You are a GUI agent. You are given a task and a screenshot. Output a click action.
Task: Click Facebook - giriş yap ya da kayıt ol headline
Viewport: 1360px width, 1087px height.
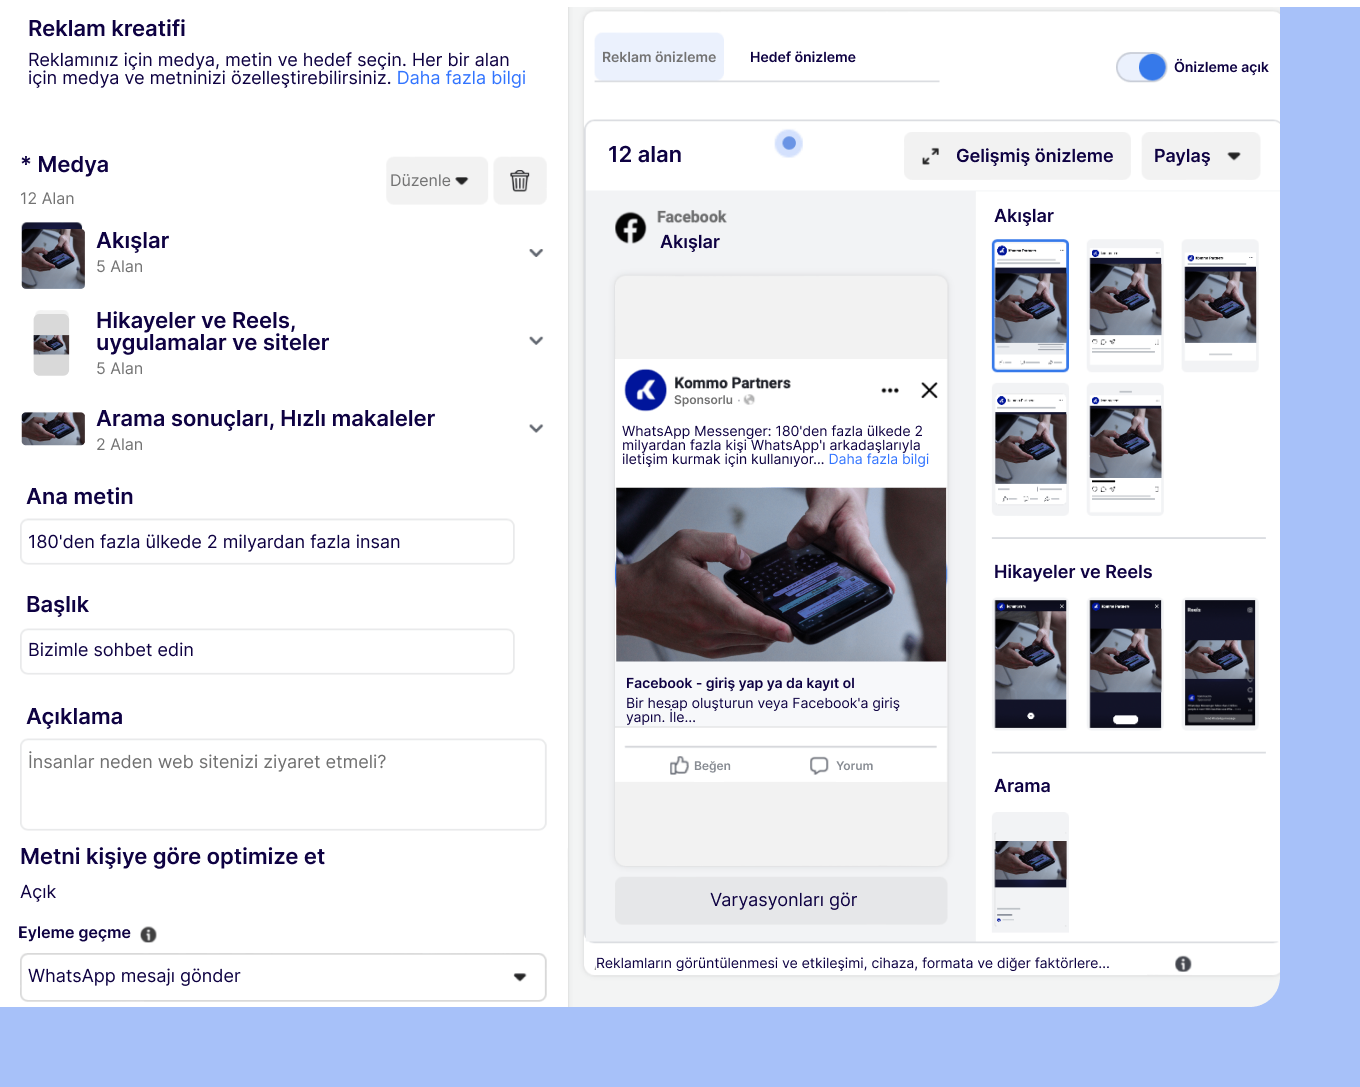(x=740, y=683)
